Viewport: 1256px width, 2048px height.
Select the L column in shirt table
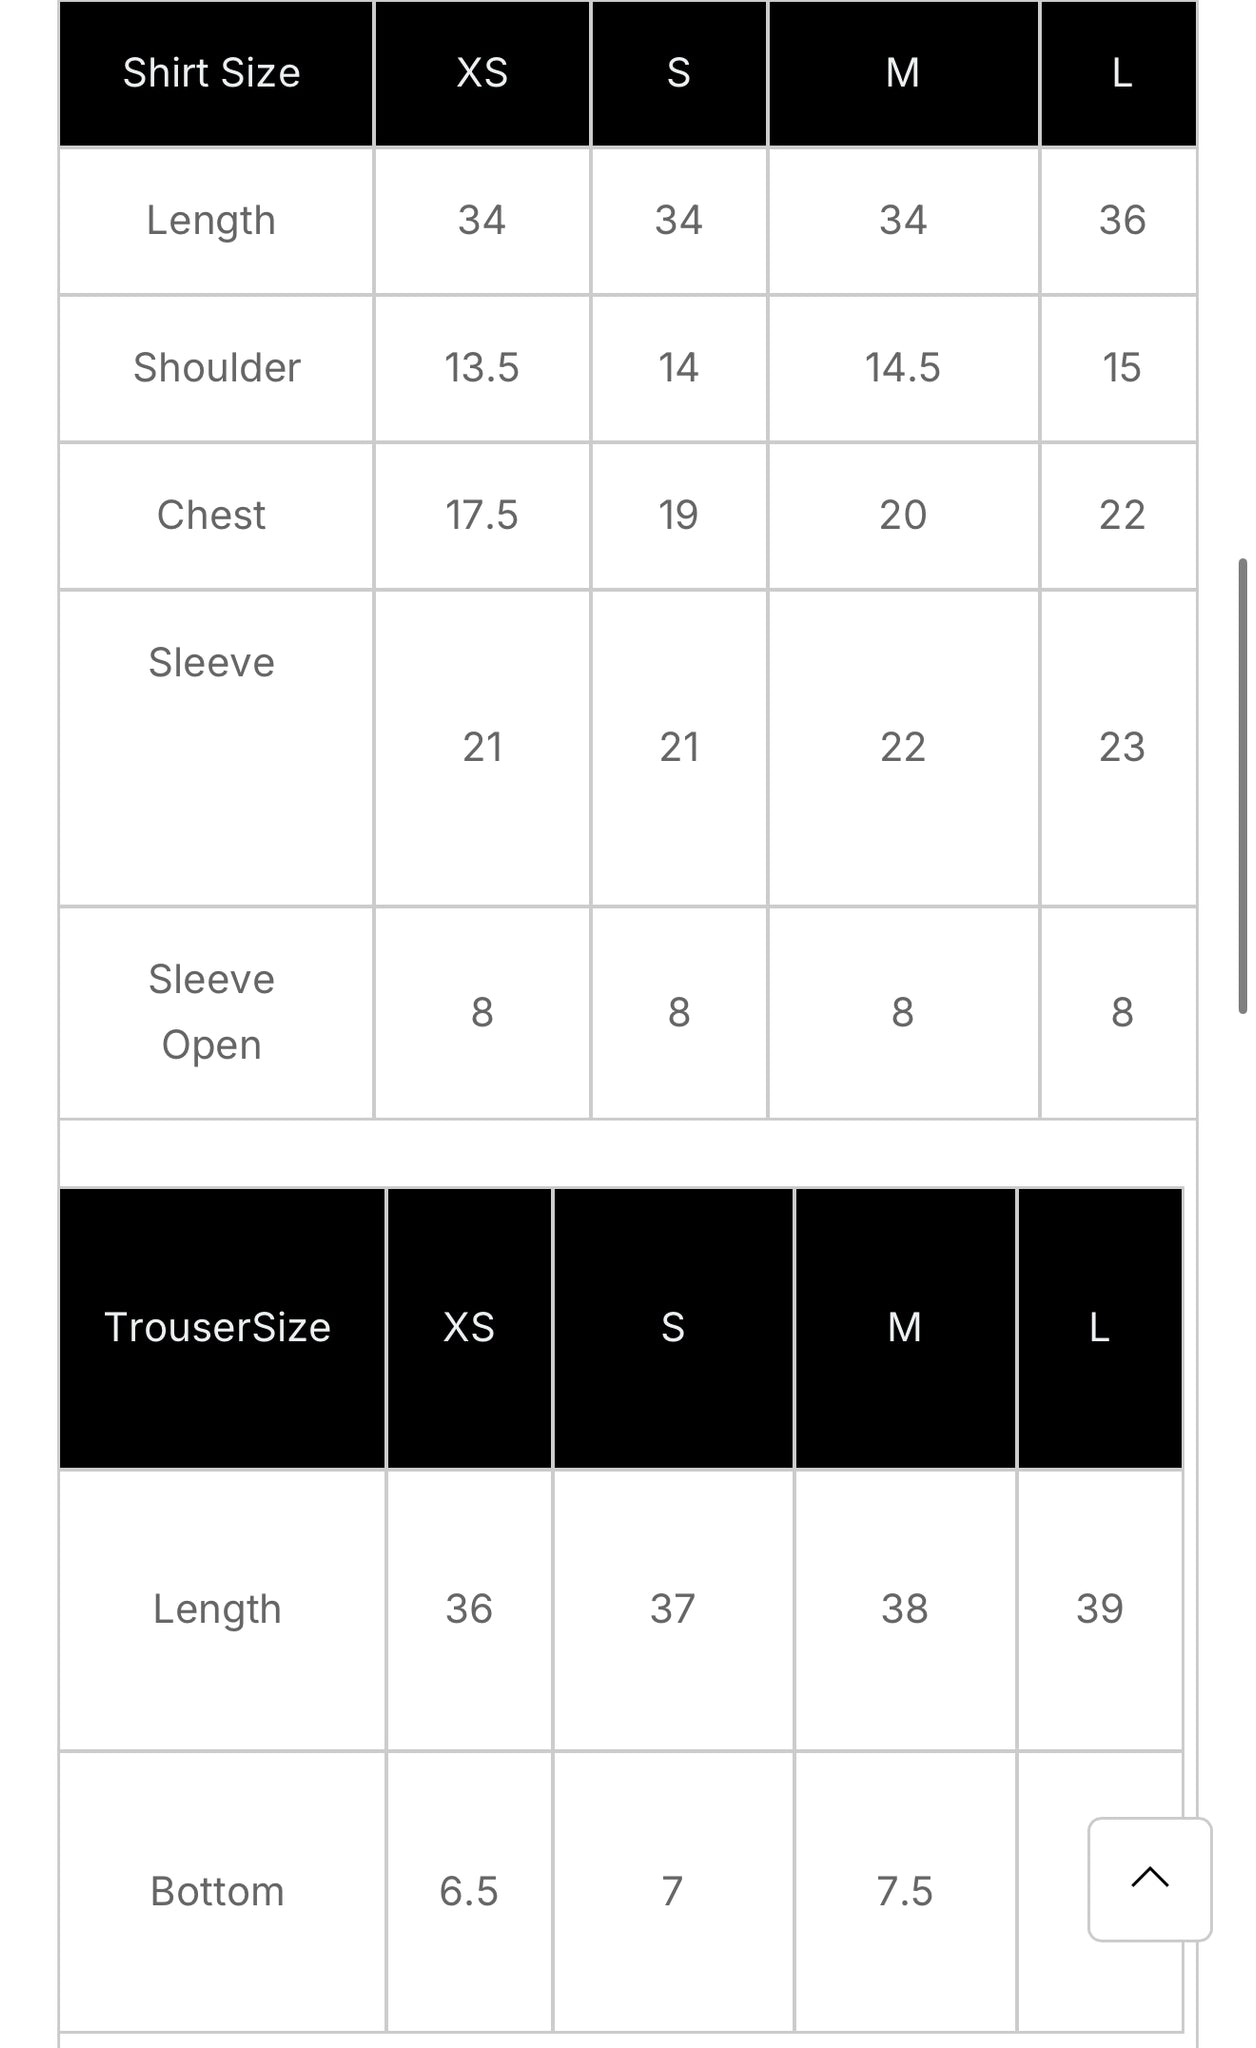click(1121, 73)
